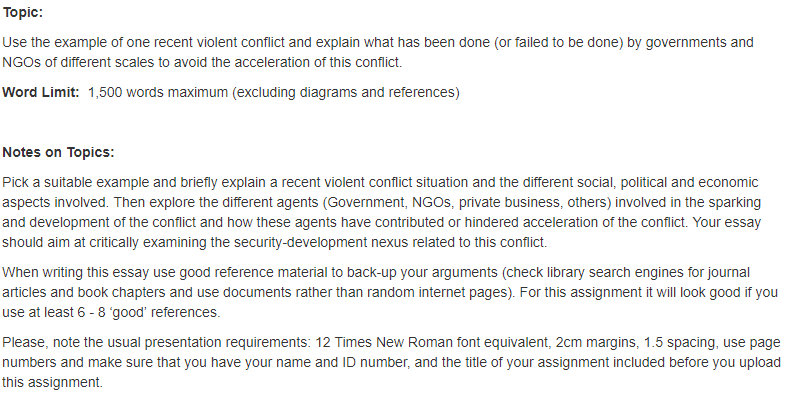Screen dimensions: 795x399
Task: Click the 'Topic:' heading
Action: pos(23,13)
